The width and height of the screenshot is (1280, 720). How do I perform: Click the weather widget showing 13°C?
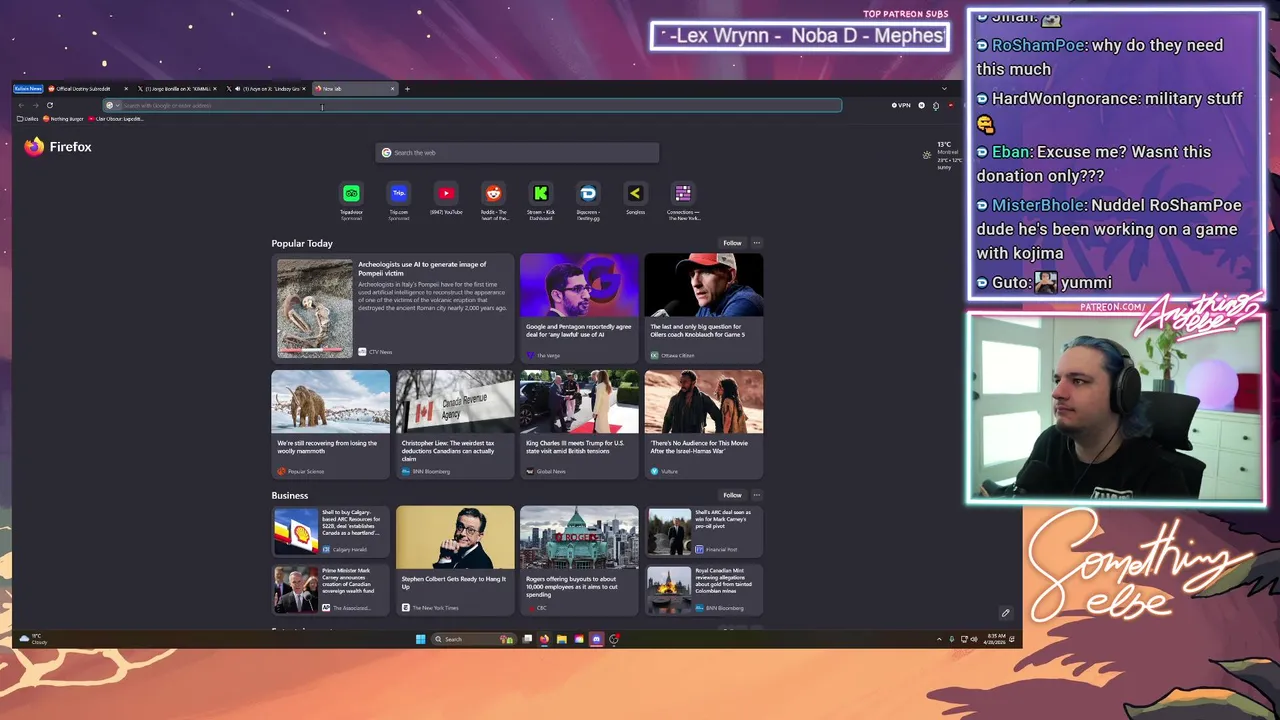click(942, 155)
